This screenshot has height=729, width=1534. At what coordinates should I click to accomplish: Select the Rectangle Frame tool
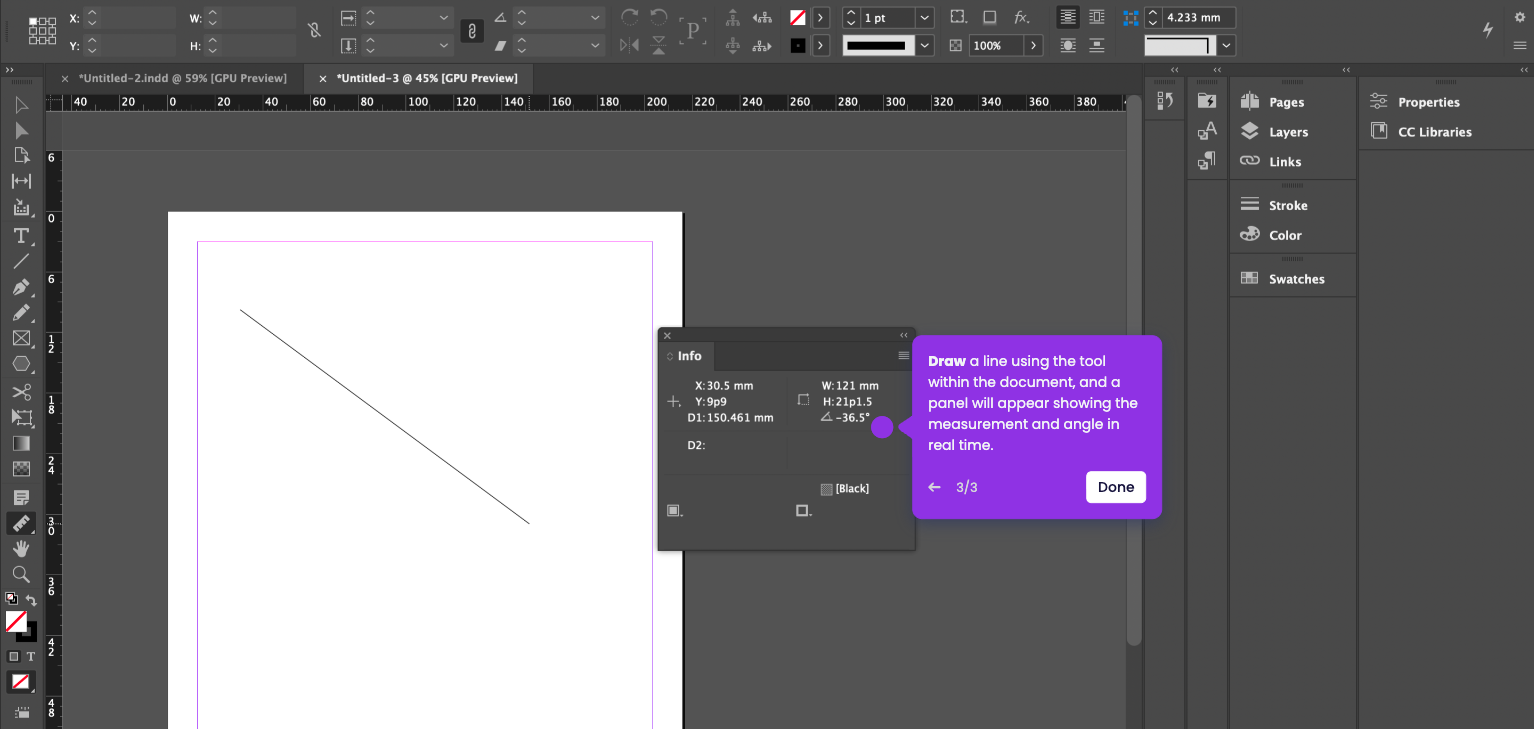click(21, 339)
